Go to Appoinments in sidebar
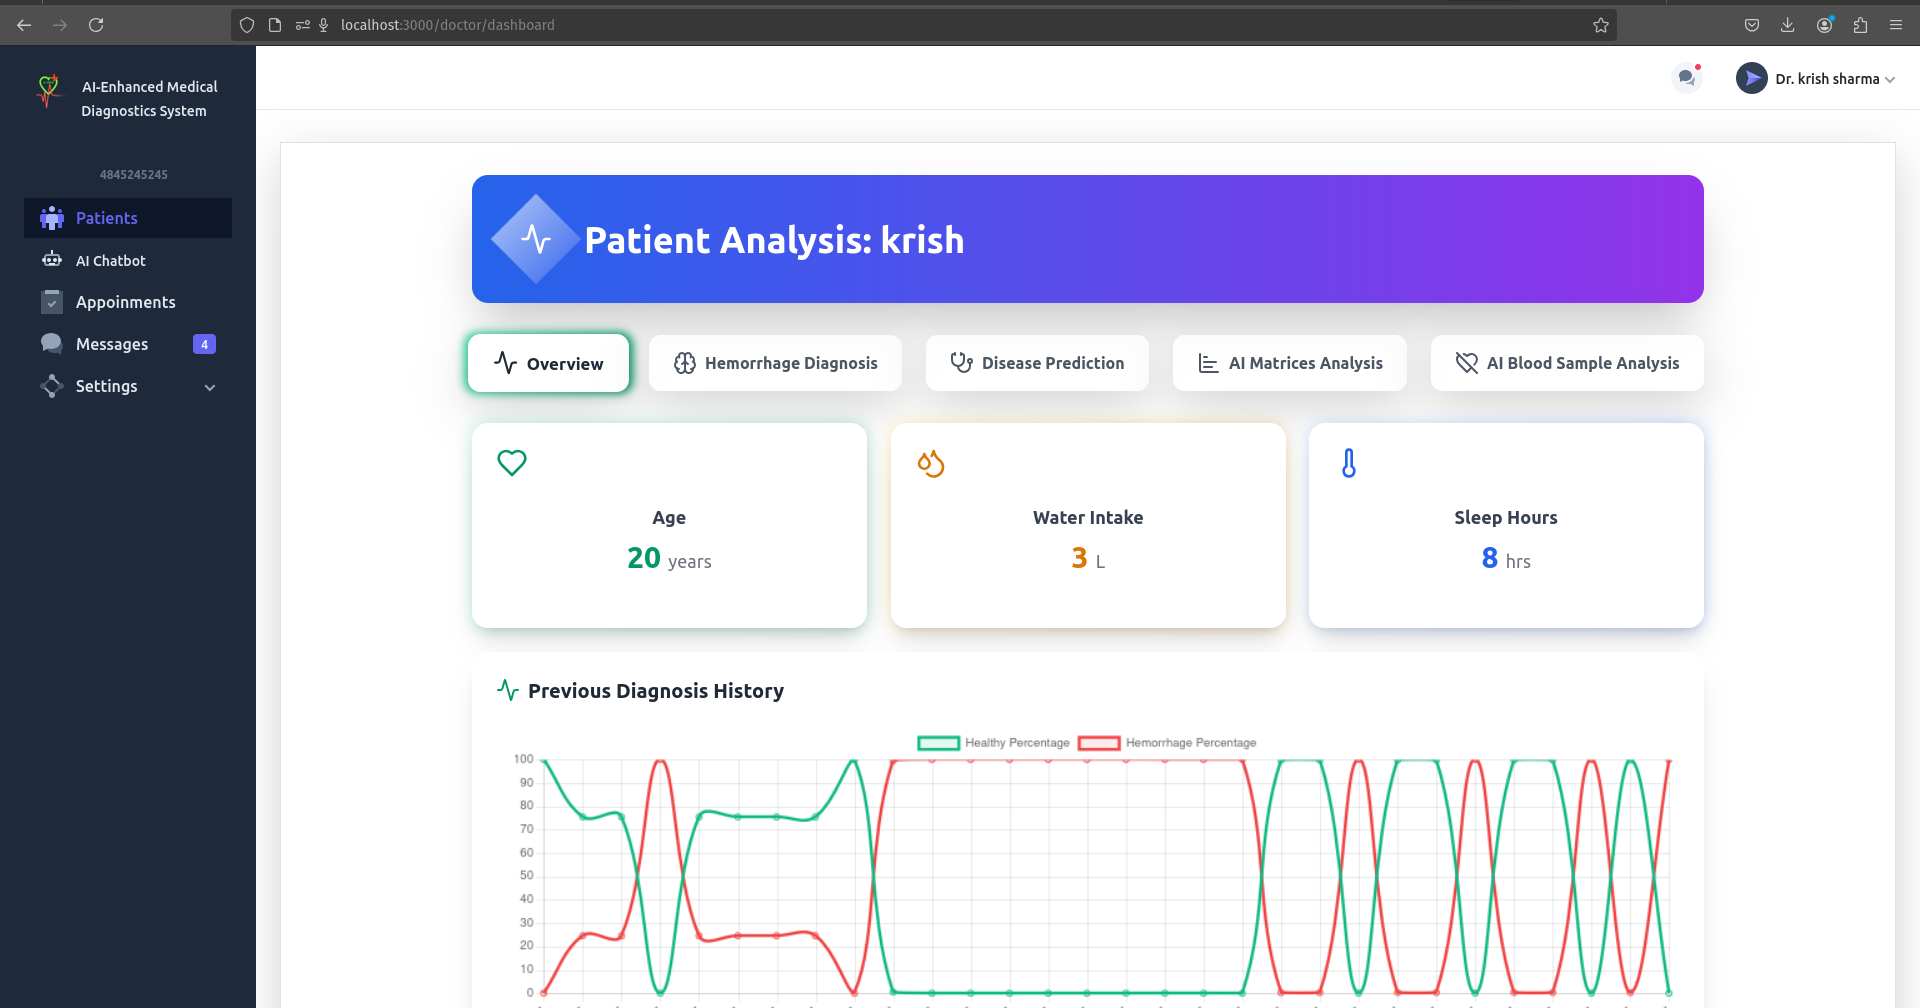This screenshot has width=1920, height=1008. coord(128,302)
